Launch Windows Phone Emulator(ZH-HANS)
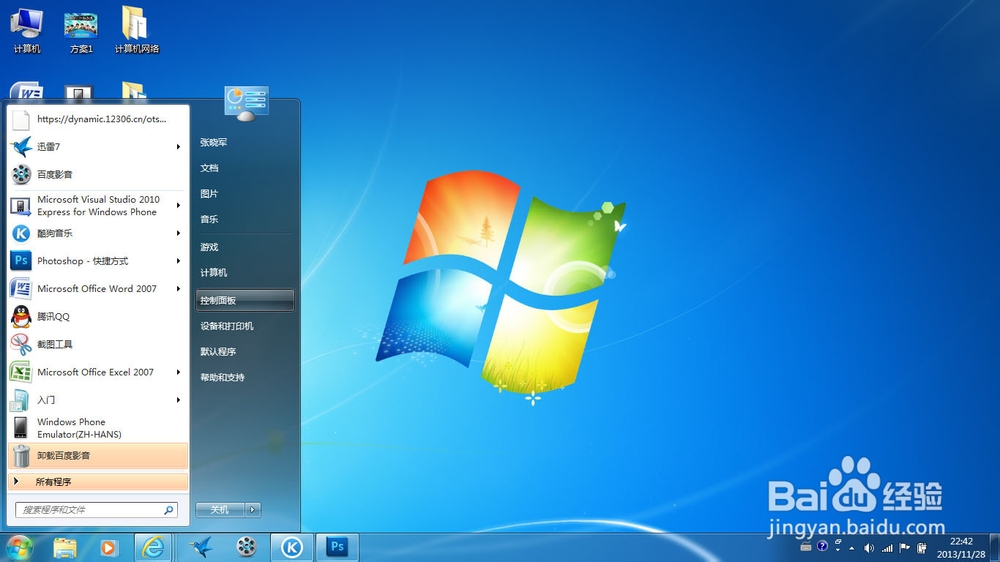This screenshot has width=1000, height=562. 98,428
